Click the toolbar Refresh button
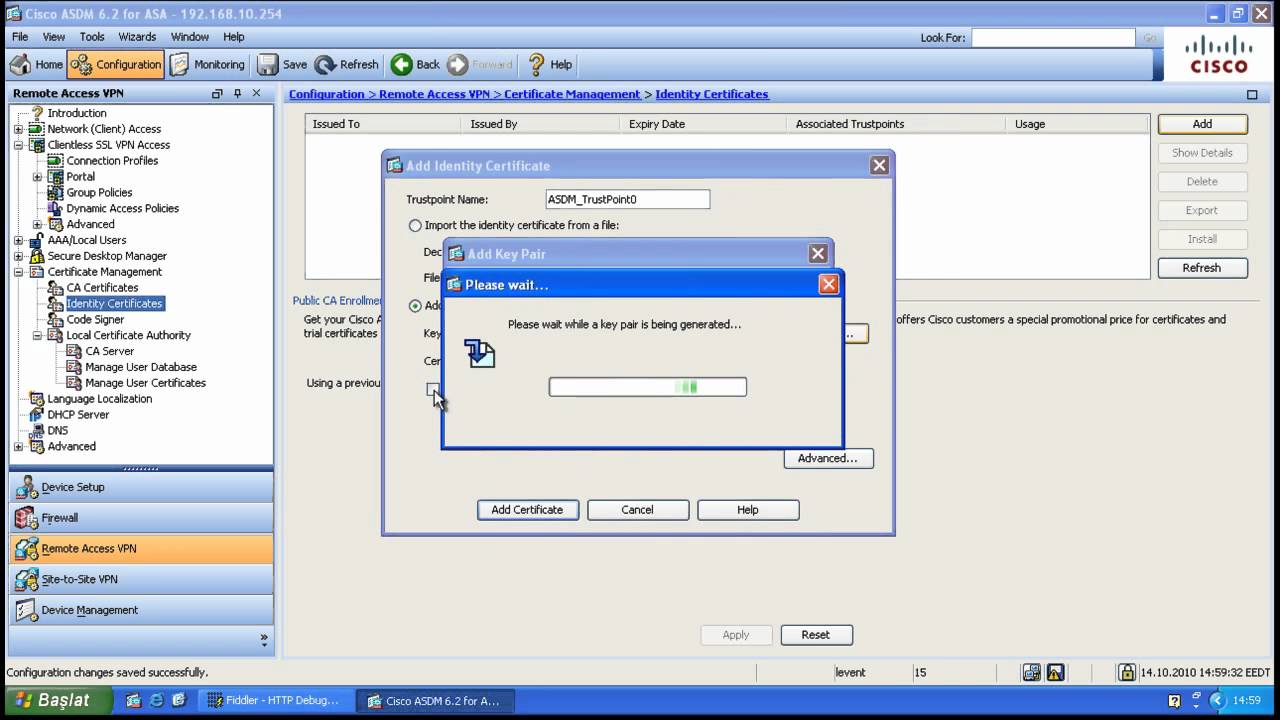This screenshot has width=1280, height=720. (347, 64)
